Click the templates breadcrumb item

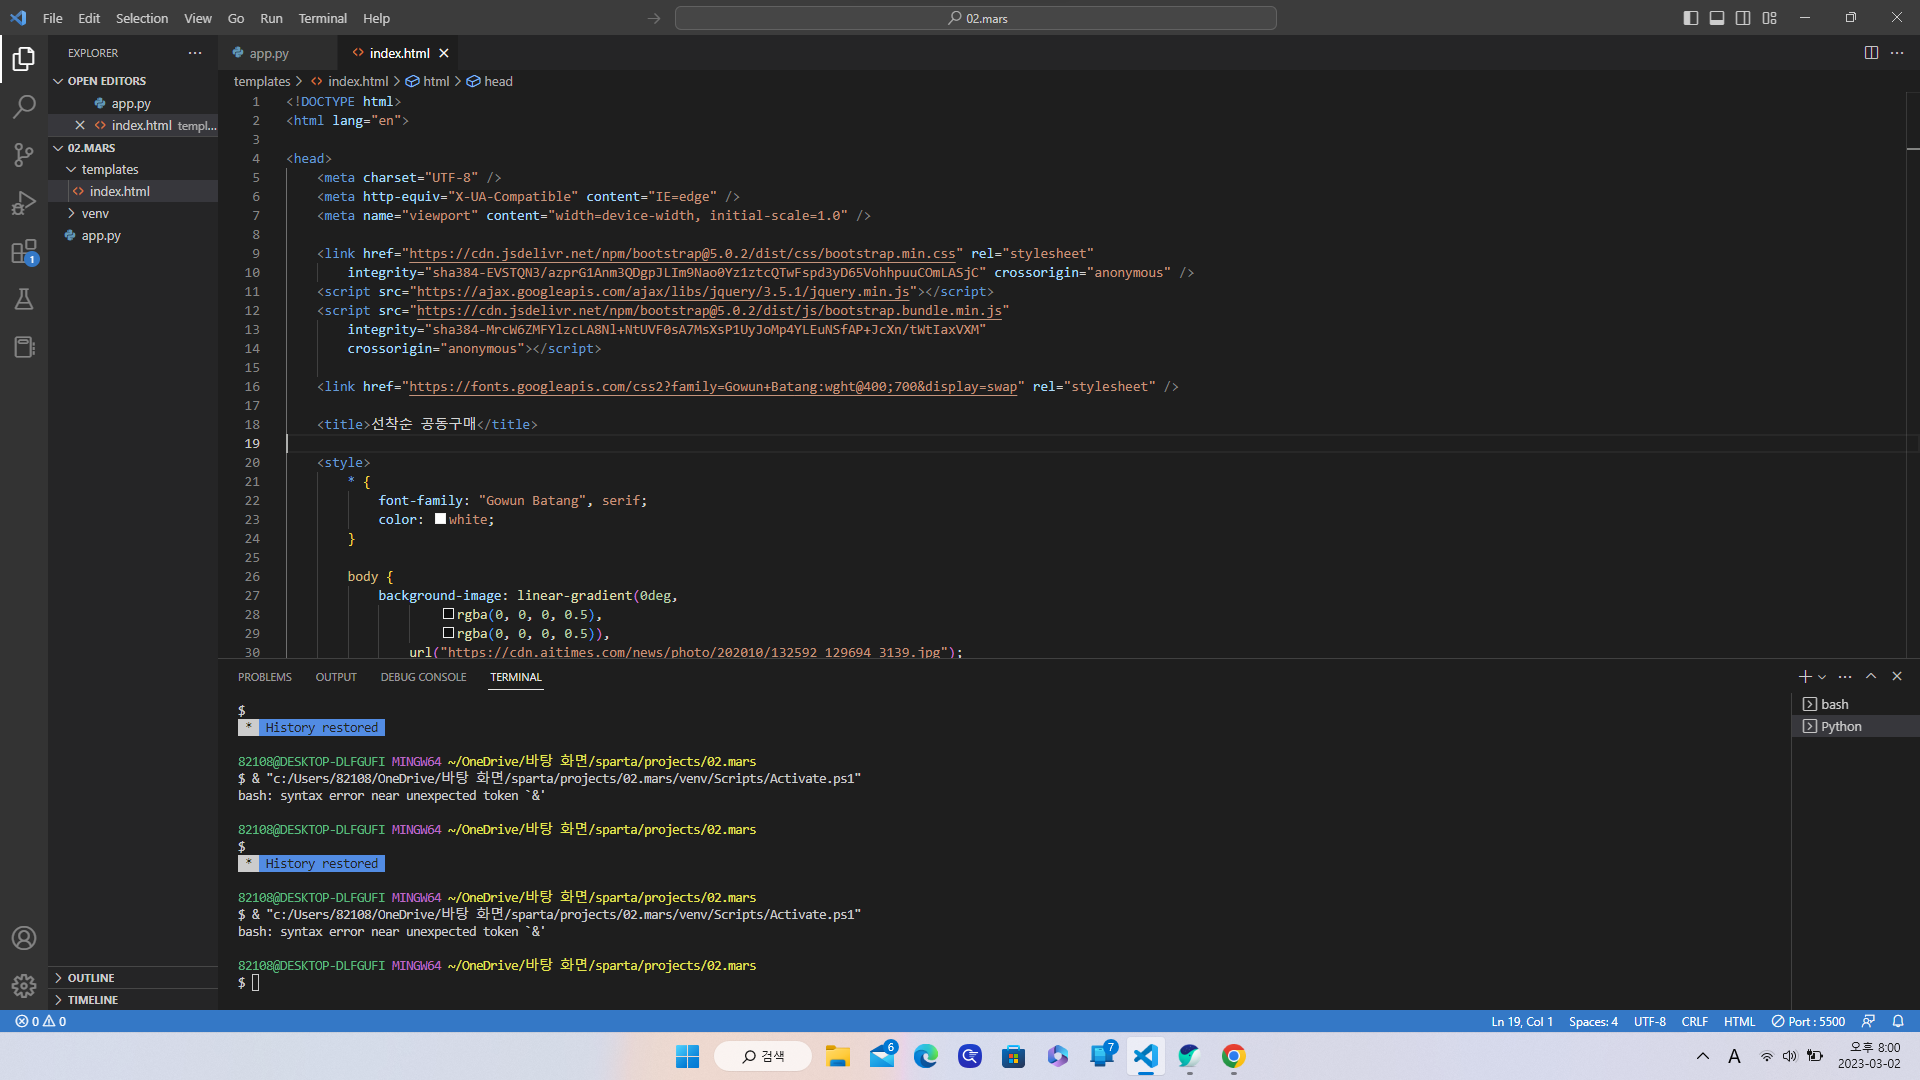[x=262, y=82]
